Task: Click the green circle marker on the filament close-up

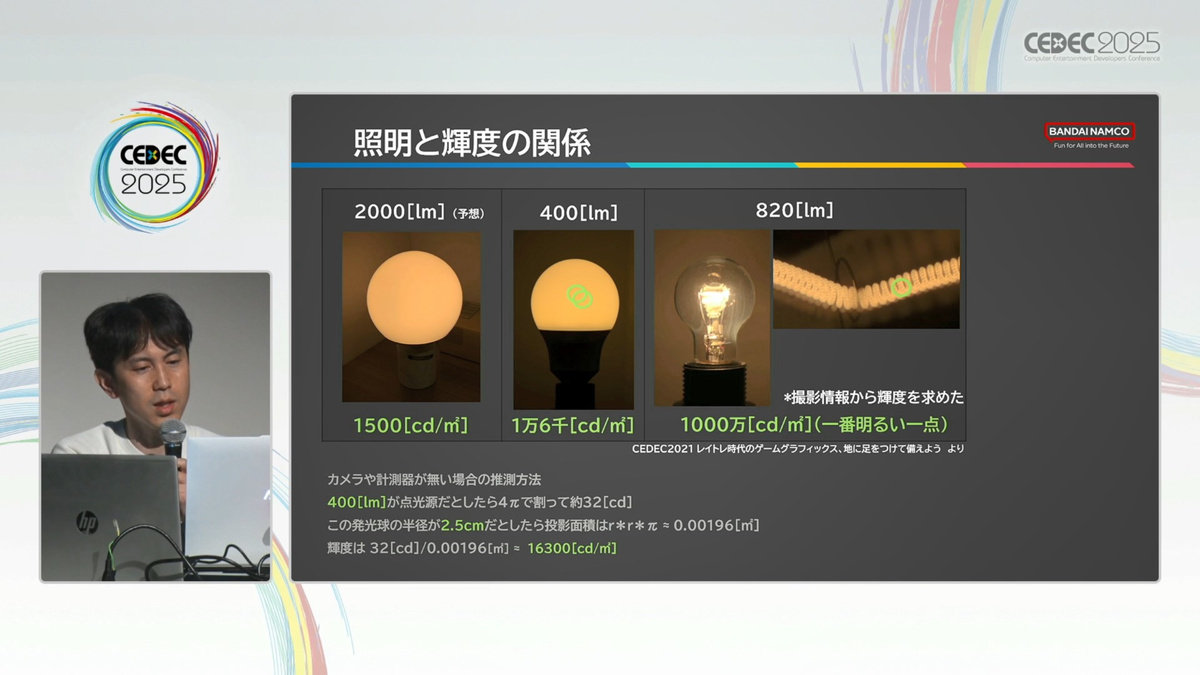Action: tap(901, 288)
